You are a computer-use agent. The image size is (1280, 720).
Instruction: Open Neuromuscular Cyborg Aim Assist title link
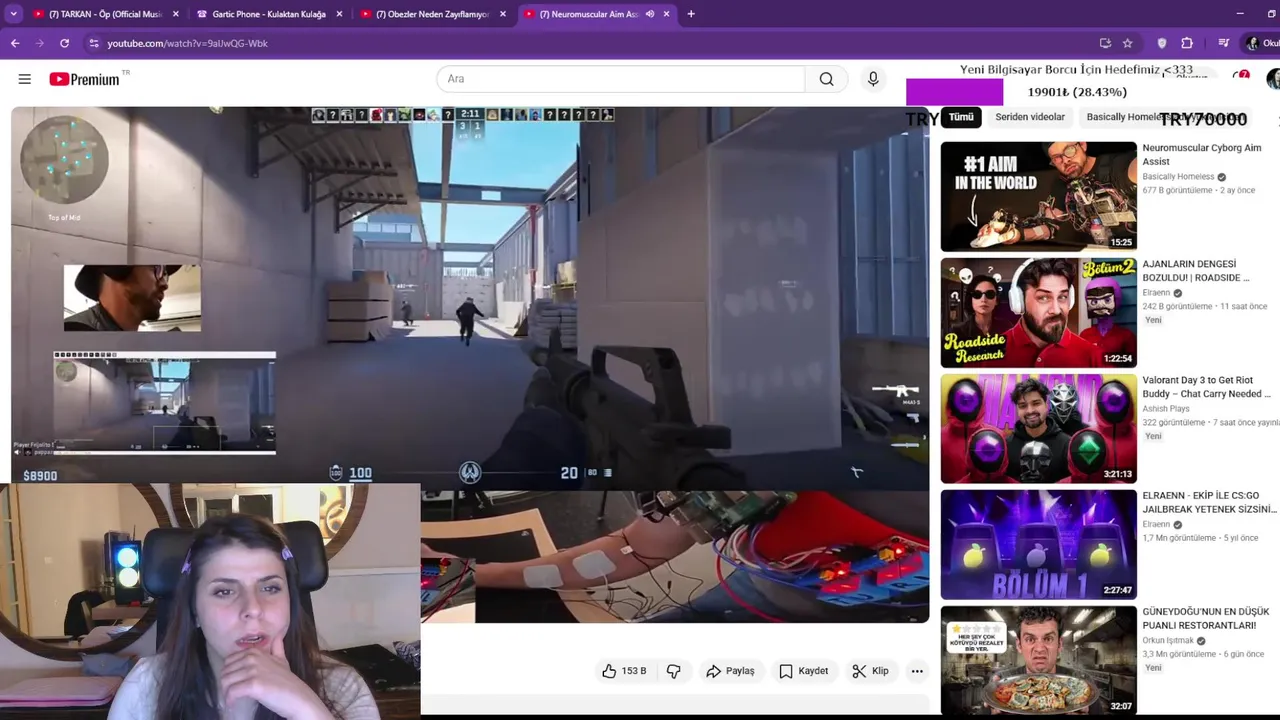1202,154
